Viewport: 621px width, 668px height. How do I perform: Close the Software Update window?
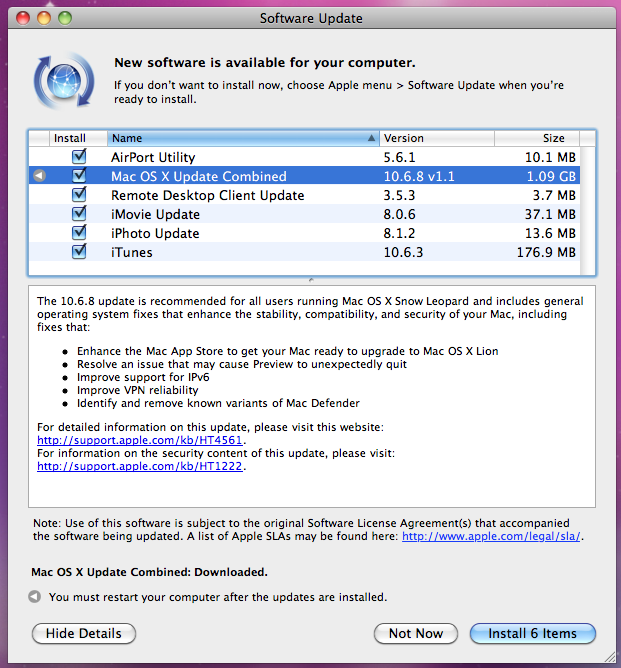pos(23,18)
